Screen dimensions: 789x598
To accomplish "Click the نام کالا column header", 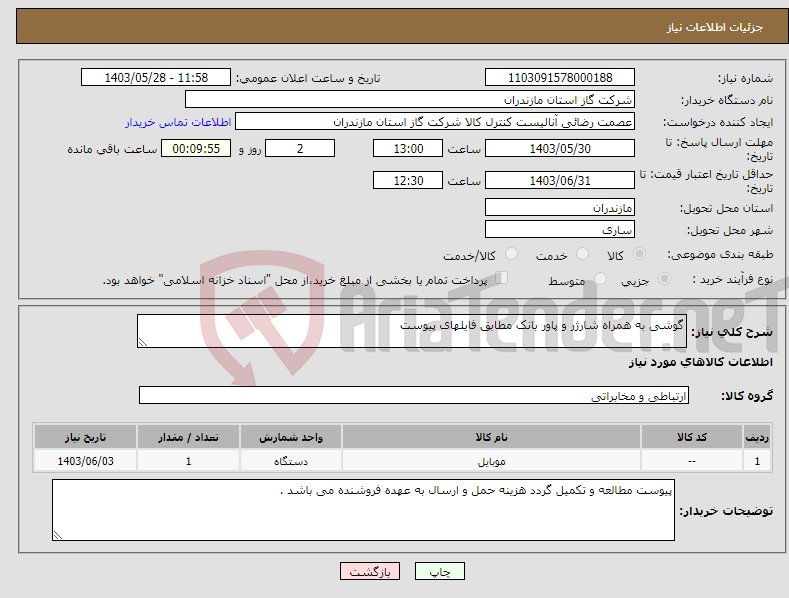I will [491, 437].
